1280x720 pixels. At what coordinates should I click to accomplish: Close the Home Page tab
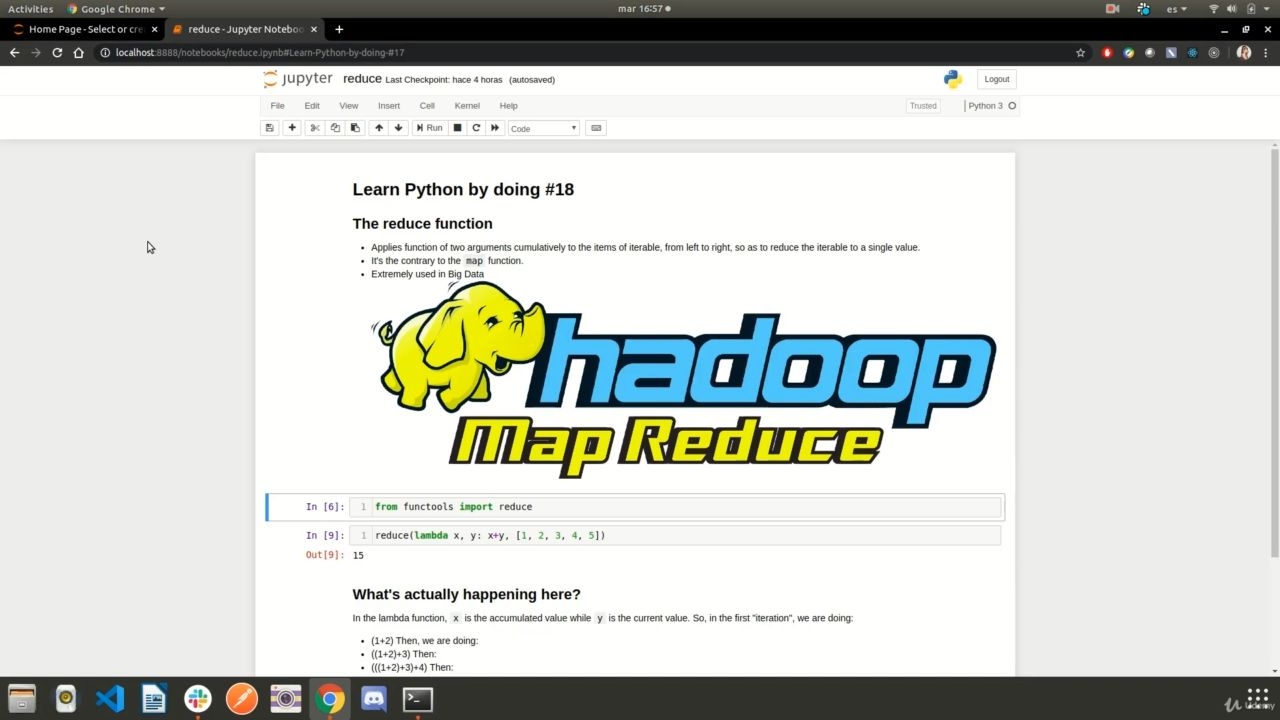click(x=154, y=29)
